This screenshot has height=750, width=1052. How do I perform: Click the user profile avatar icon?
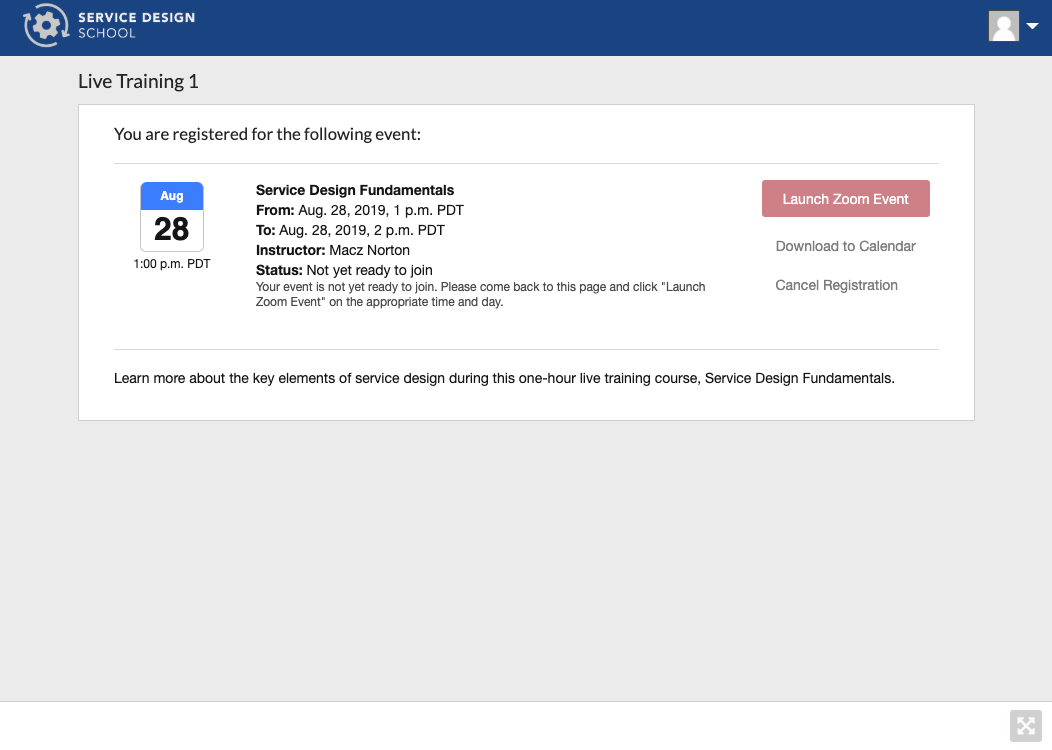(x=1003, y=27)
